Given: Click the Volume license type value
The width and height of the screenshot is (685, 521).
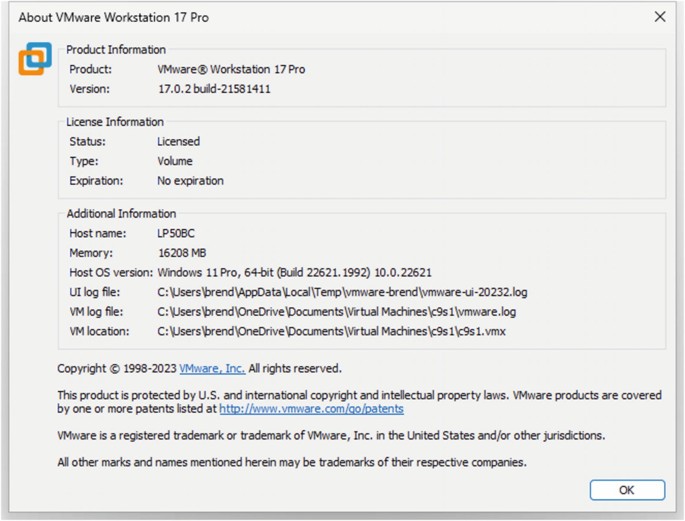Looking at the screenshot, I should pos(175,161).
